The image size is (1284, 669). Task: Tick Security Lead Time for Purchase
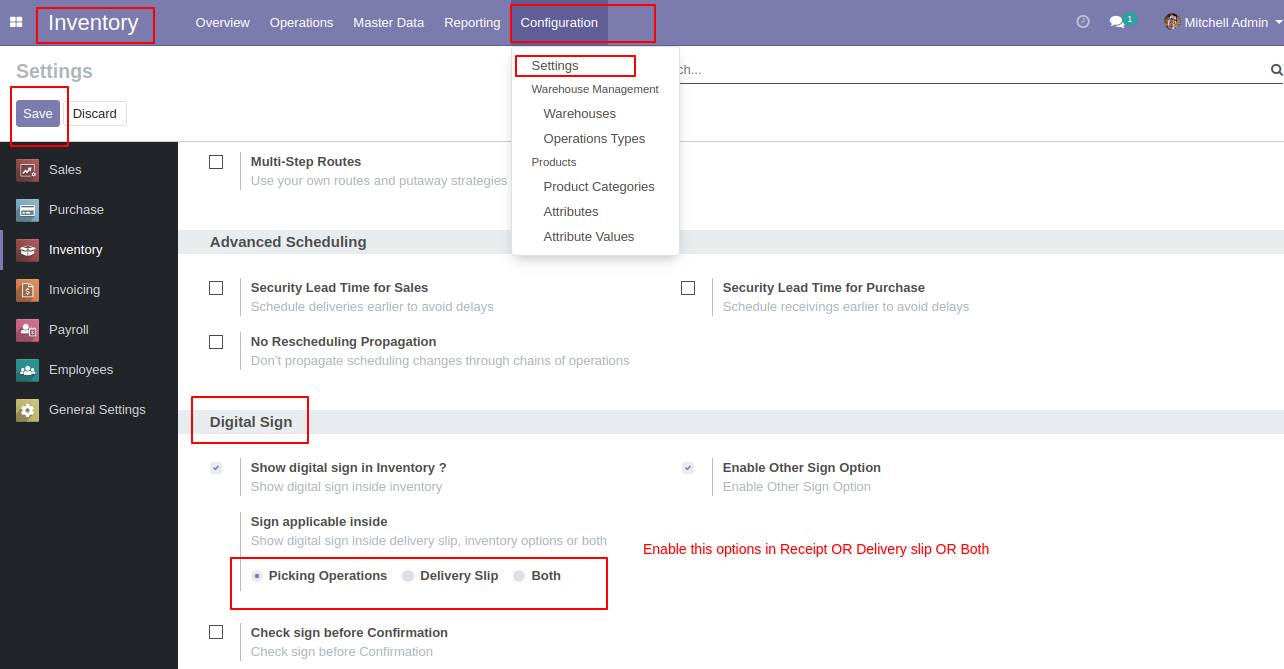pyautogui.click(x=688, y=288)
